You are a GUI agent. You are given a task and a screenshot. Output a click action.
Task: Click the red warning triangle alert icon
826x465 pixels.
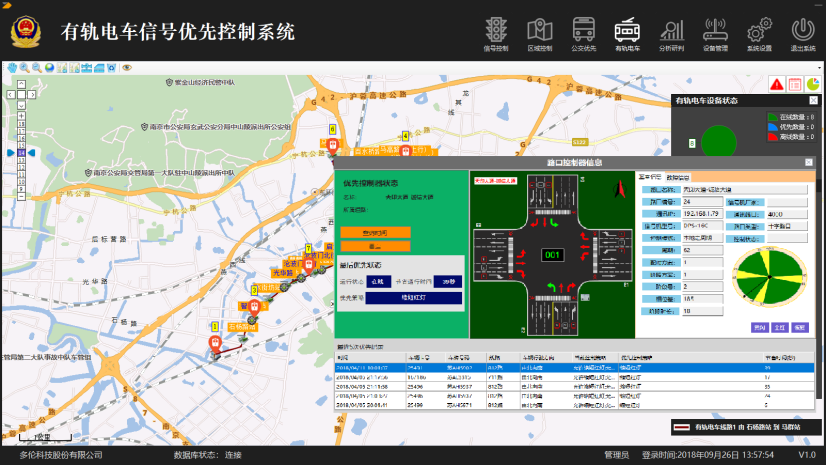(776, 84)
